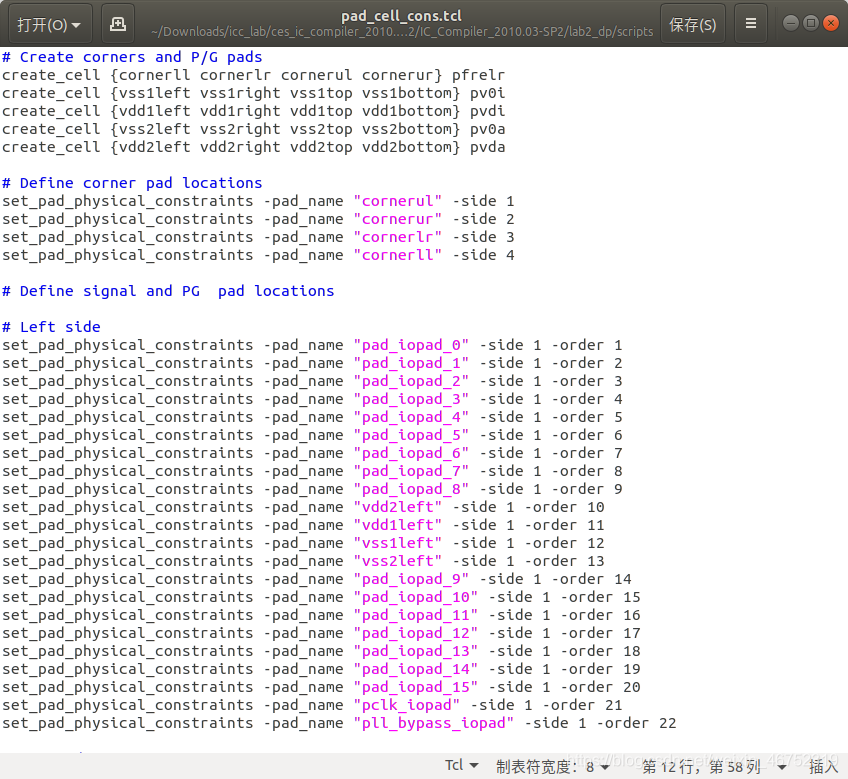Click '-order 22' at end of last line
848x779 pixels.
click(x=636, y=723)
